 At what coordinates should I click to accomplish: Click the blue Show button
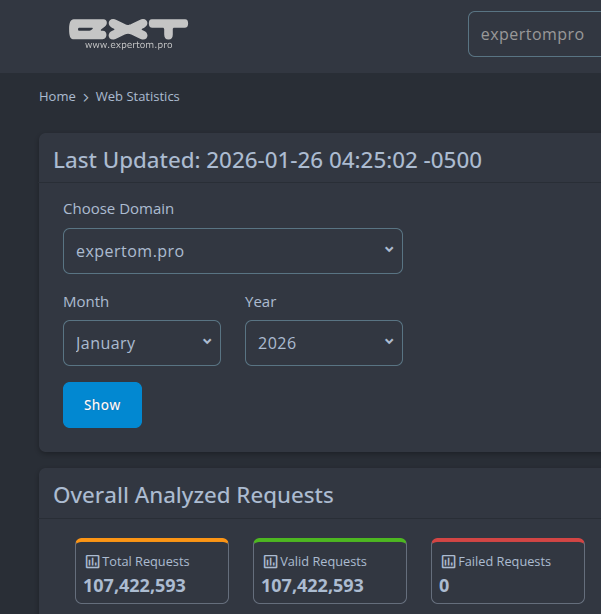[102, 405]
